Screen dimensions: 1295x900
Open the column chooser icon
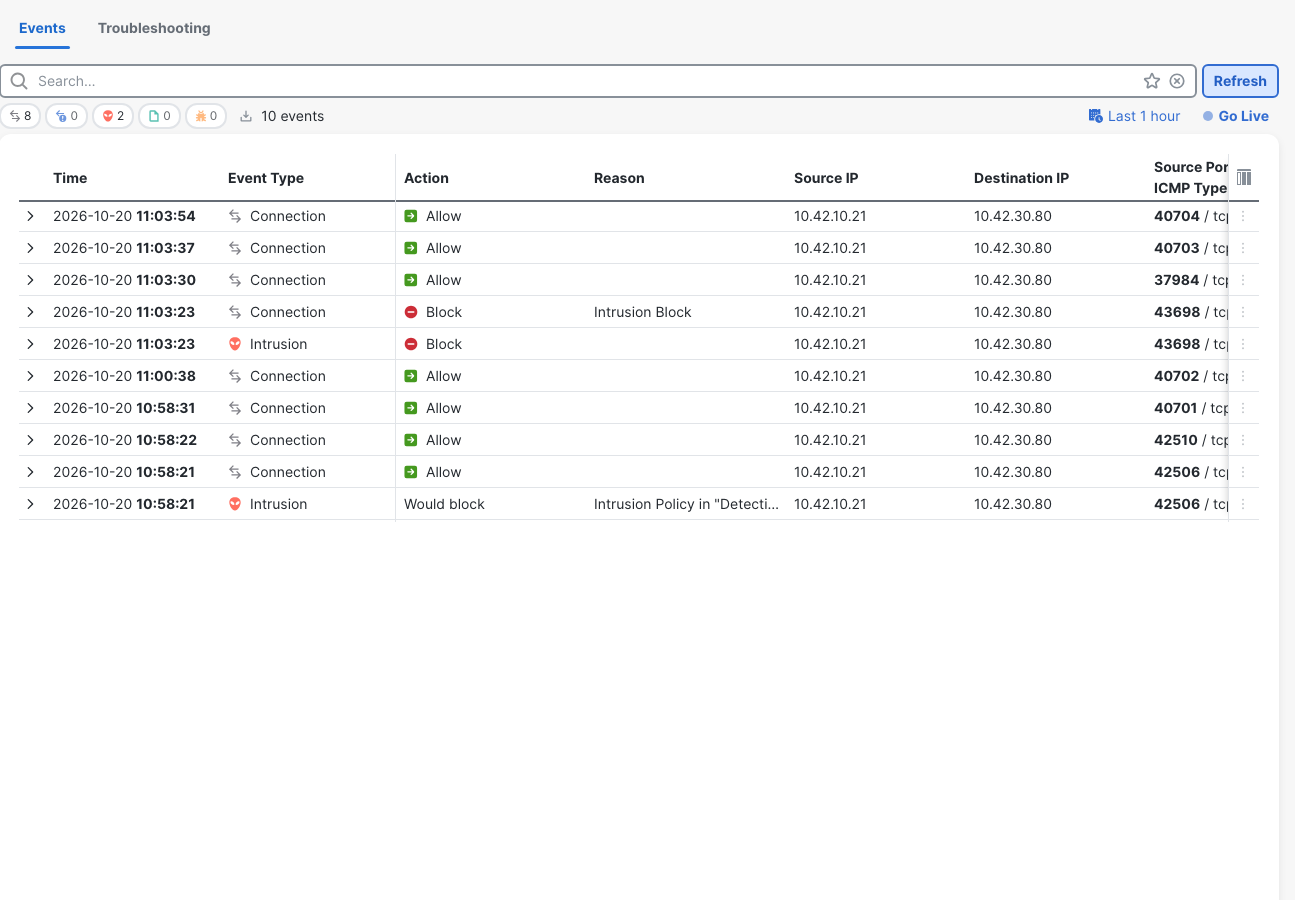[x=1244, y=177]
